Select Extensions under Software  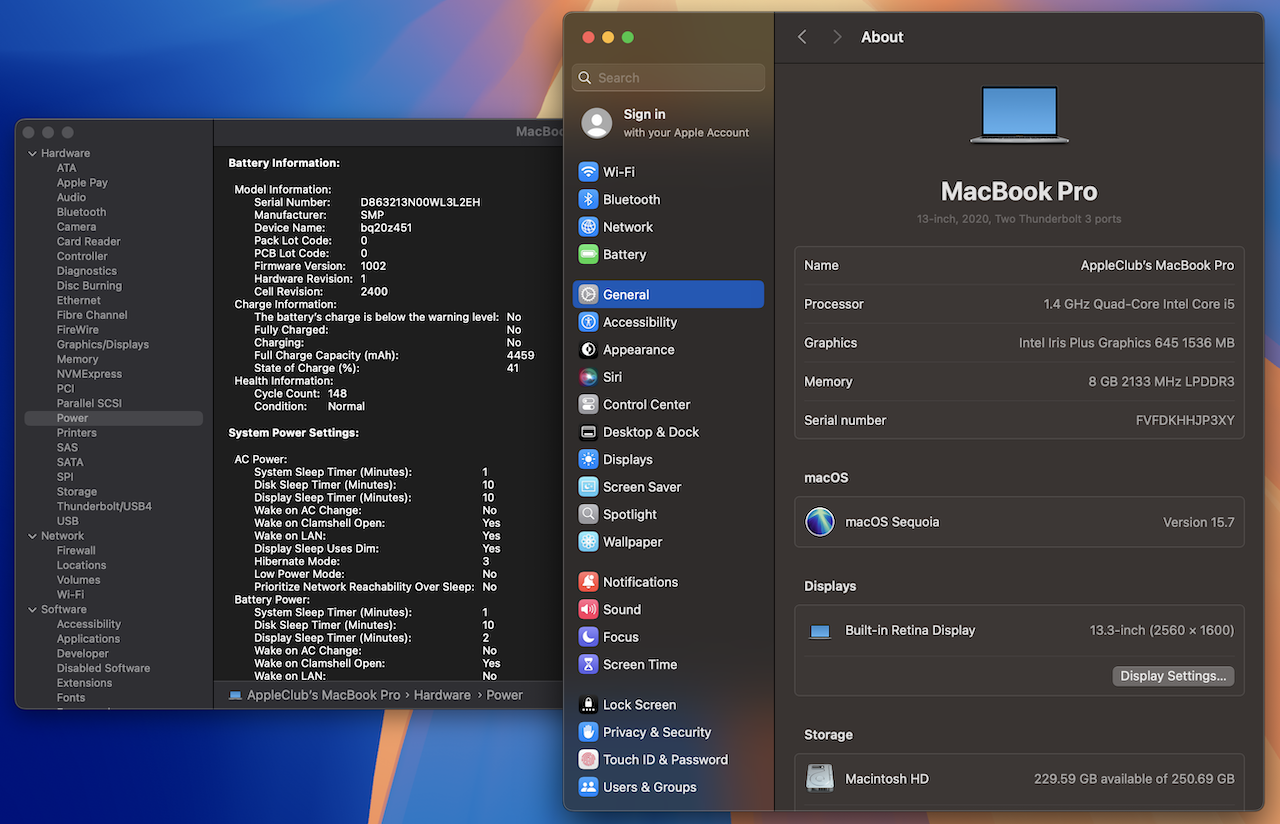click(84, 683)
